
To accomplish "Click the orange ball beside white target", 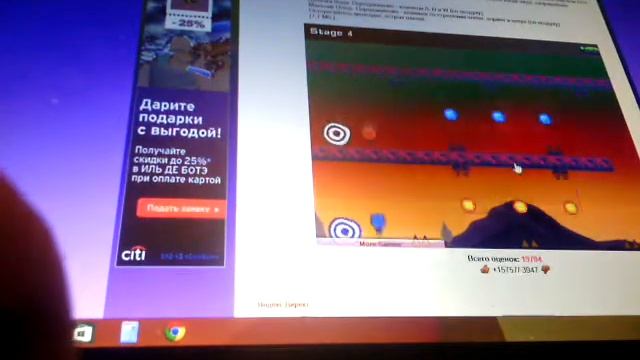I will 369,132.
